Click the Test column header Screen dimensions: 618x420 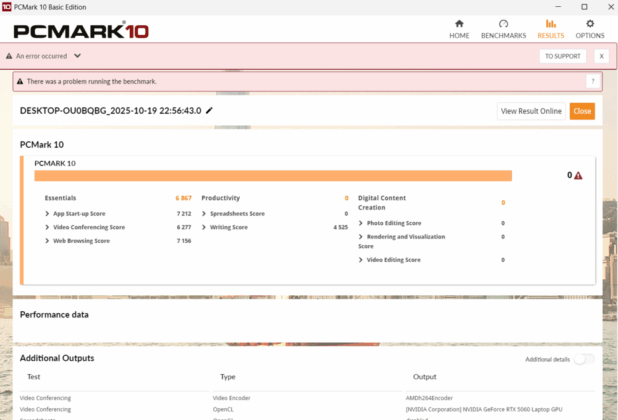click(34, 377)
